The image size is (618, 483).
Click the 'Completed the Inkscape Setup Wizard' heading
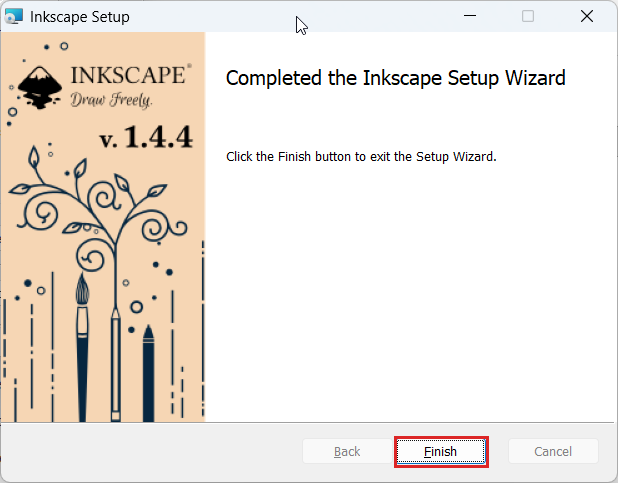coord(395,78)
